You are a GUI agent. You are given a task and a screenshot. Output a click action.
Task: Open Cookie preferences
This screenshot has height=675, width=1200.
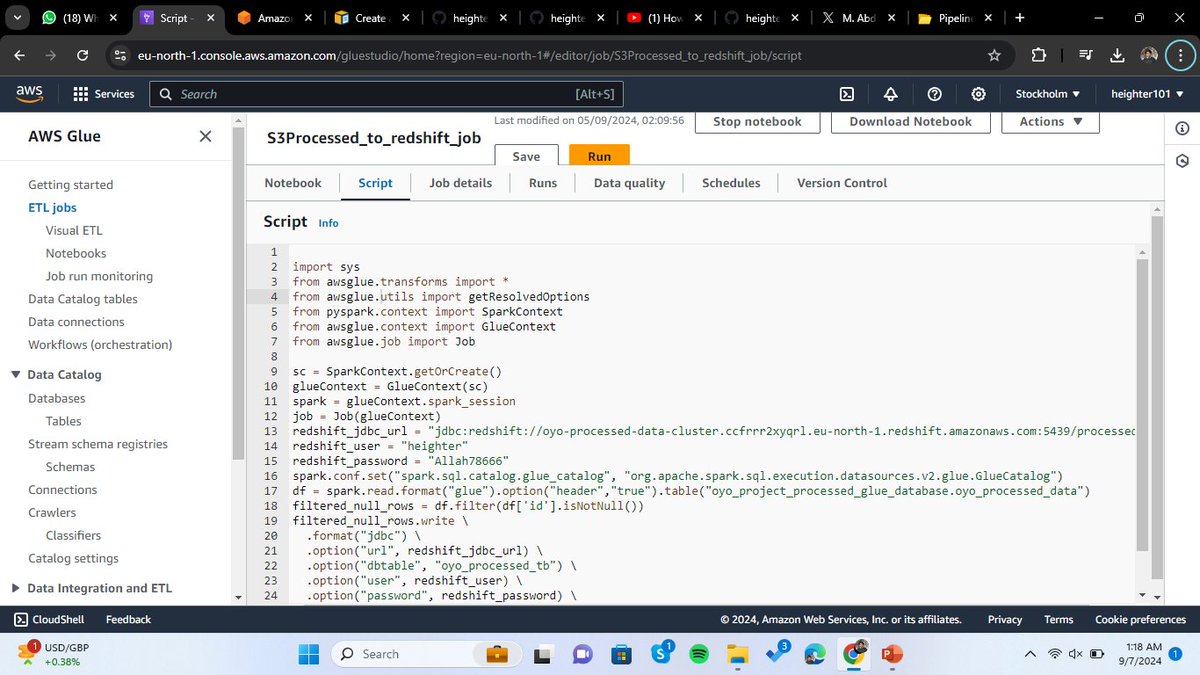point(1140,620)
